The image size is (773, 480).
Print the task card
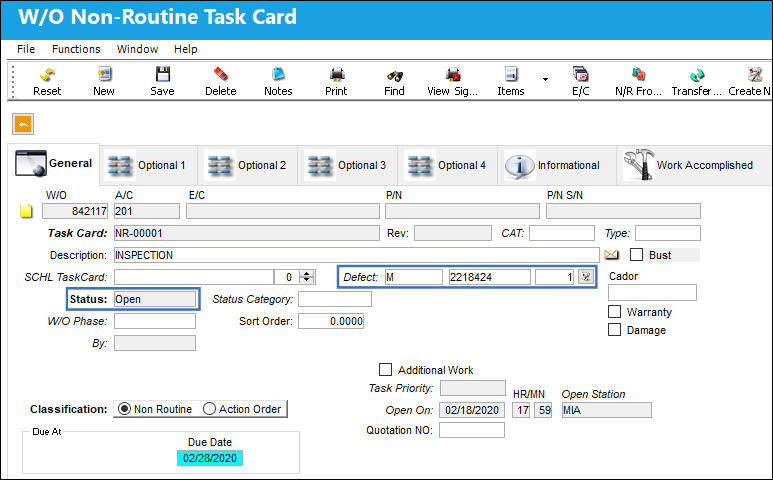pyautogui.click(x=336, y=81)
